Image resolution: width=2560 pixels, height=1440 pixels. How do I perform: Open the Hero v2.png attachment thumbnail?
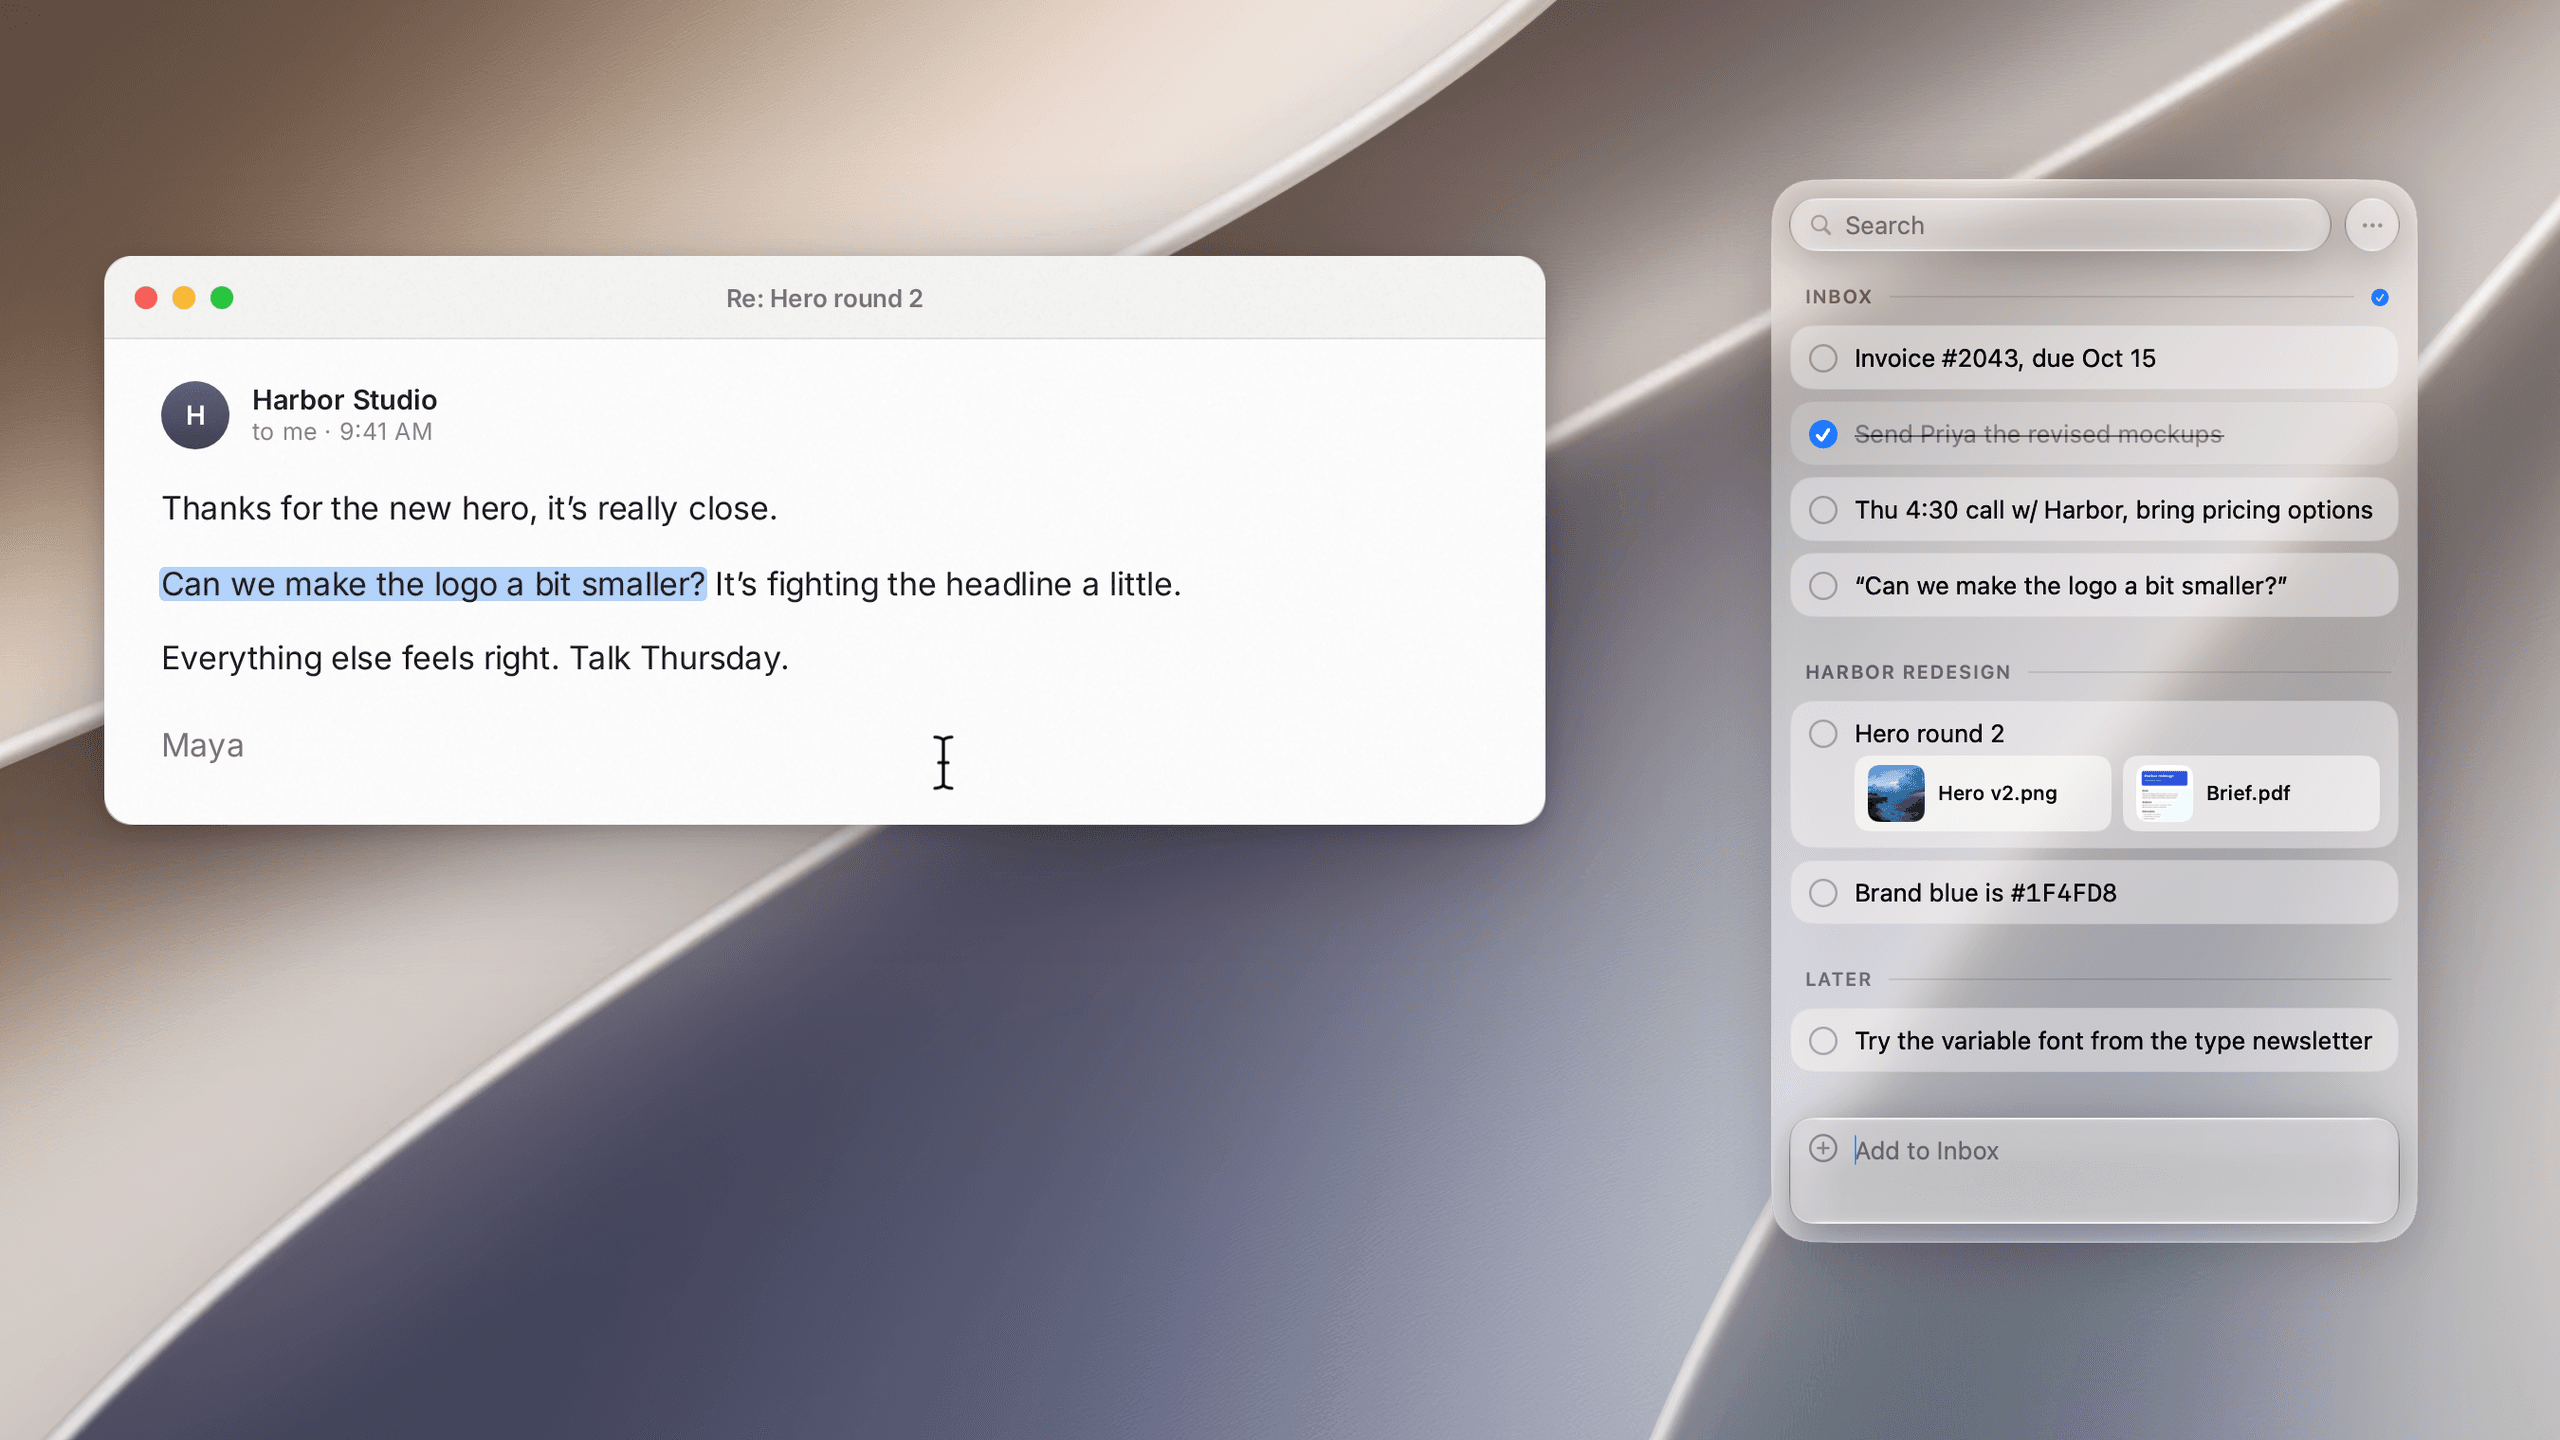point(1982,793)
